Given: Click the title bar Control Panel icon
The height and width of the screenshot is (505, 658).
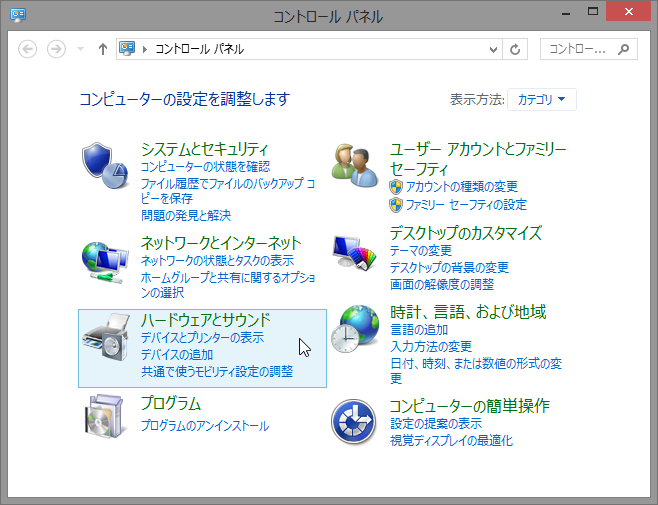Looking at the screenshot, I should (18, 15).
